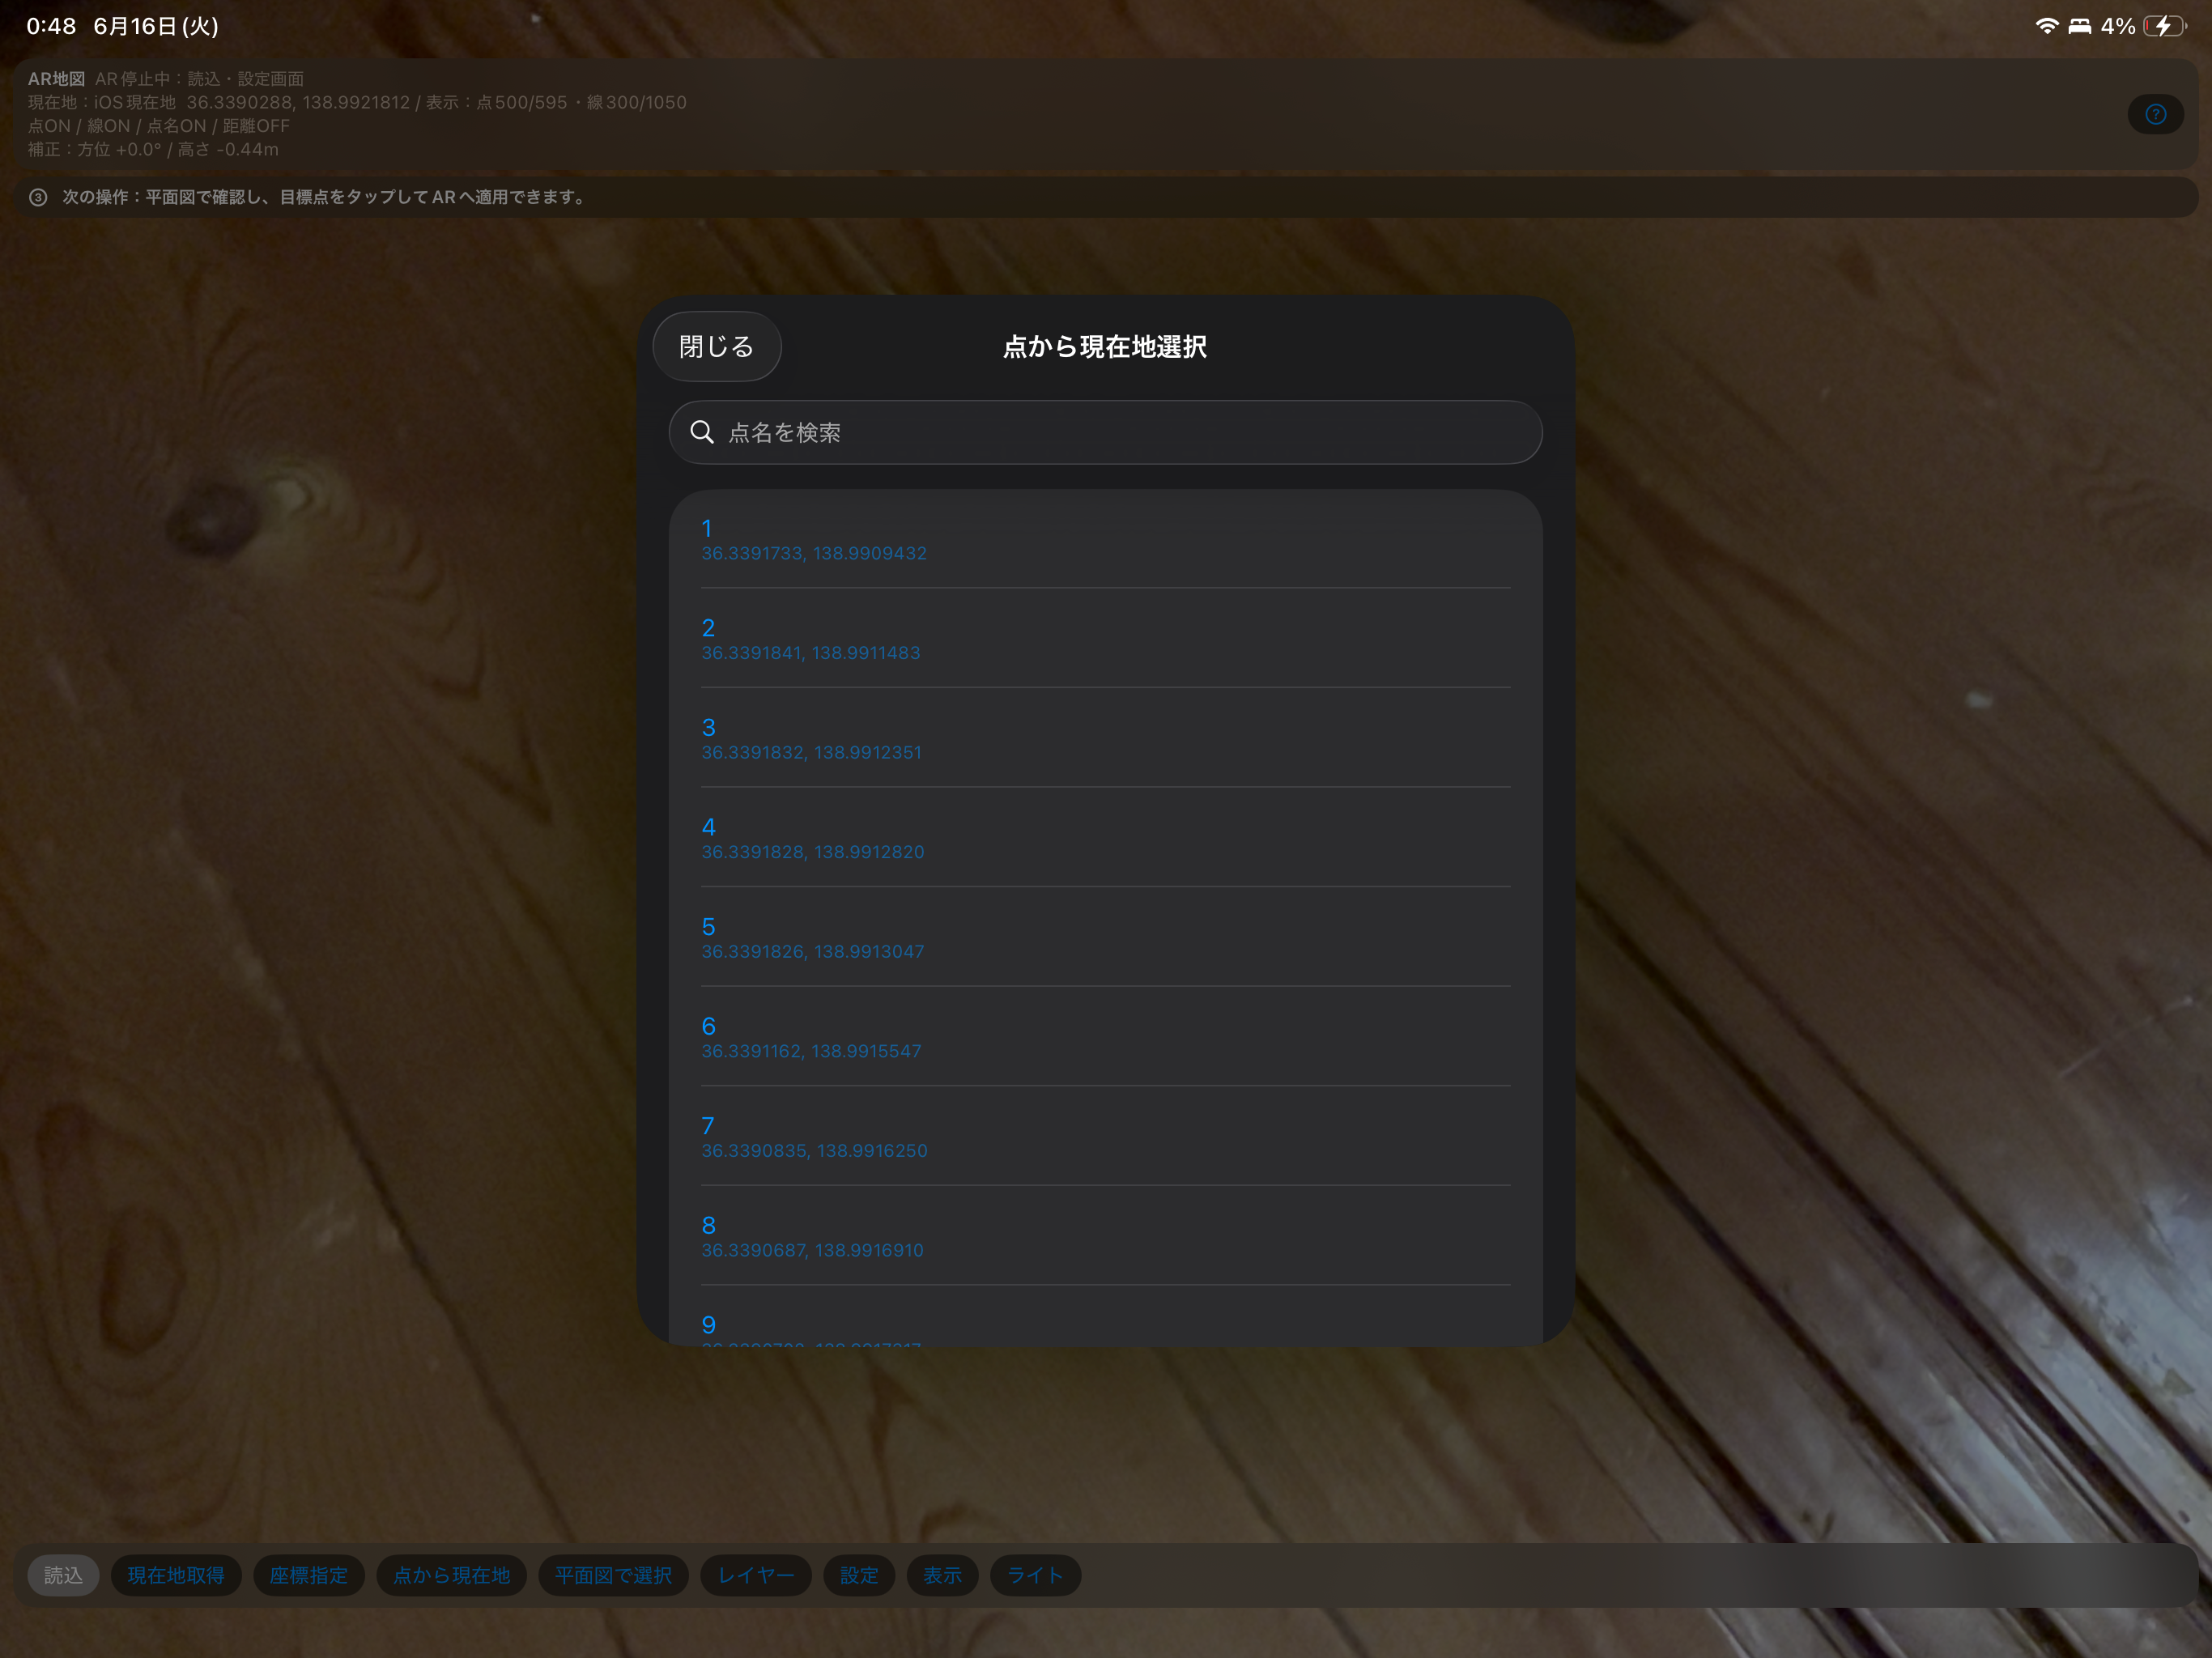
Task: Open 設定 from bottom toolbar
Action: pos(859,1575)
